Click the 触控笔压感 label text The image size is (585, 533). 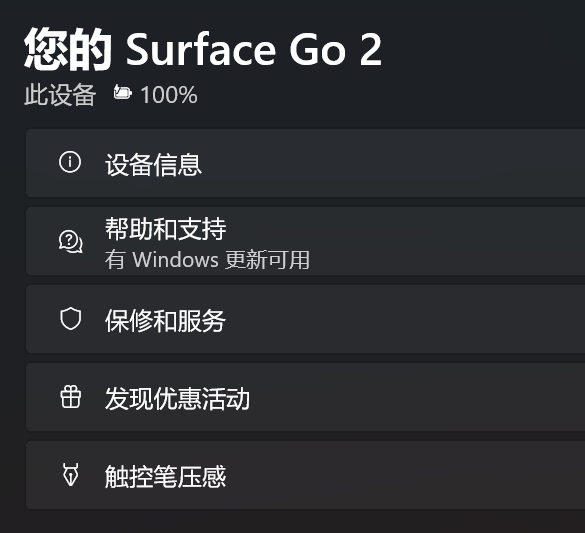pos(165,476)
